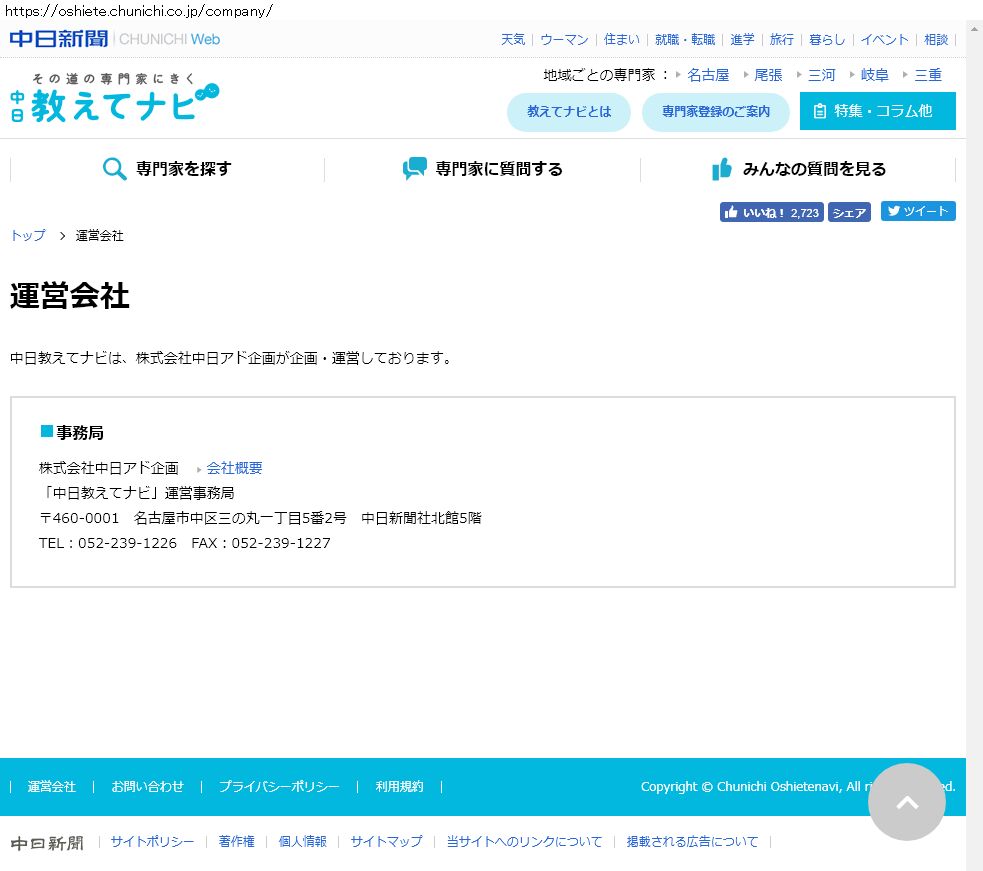
Task: Open the 特集・コラム他 button
Action: 877,111
